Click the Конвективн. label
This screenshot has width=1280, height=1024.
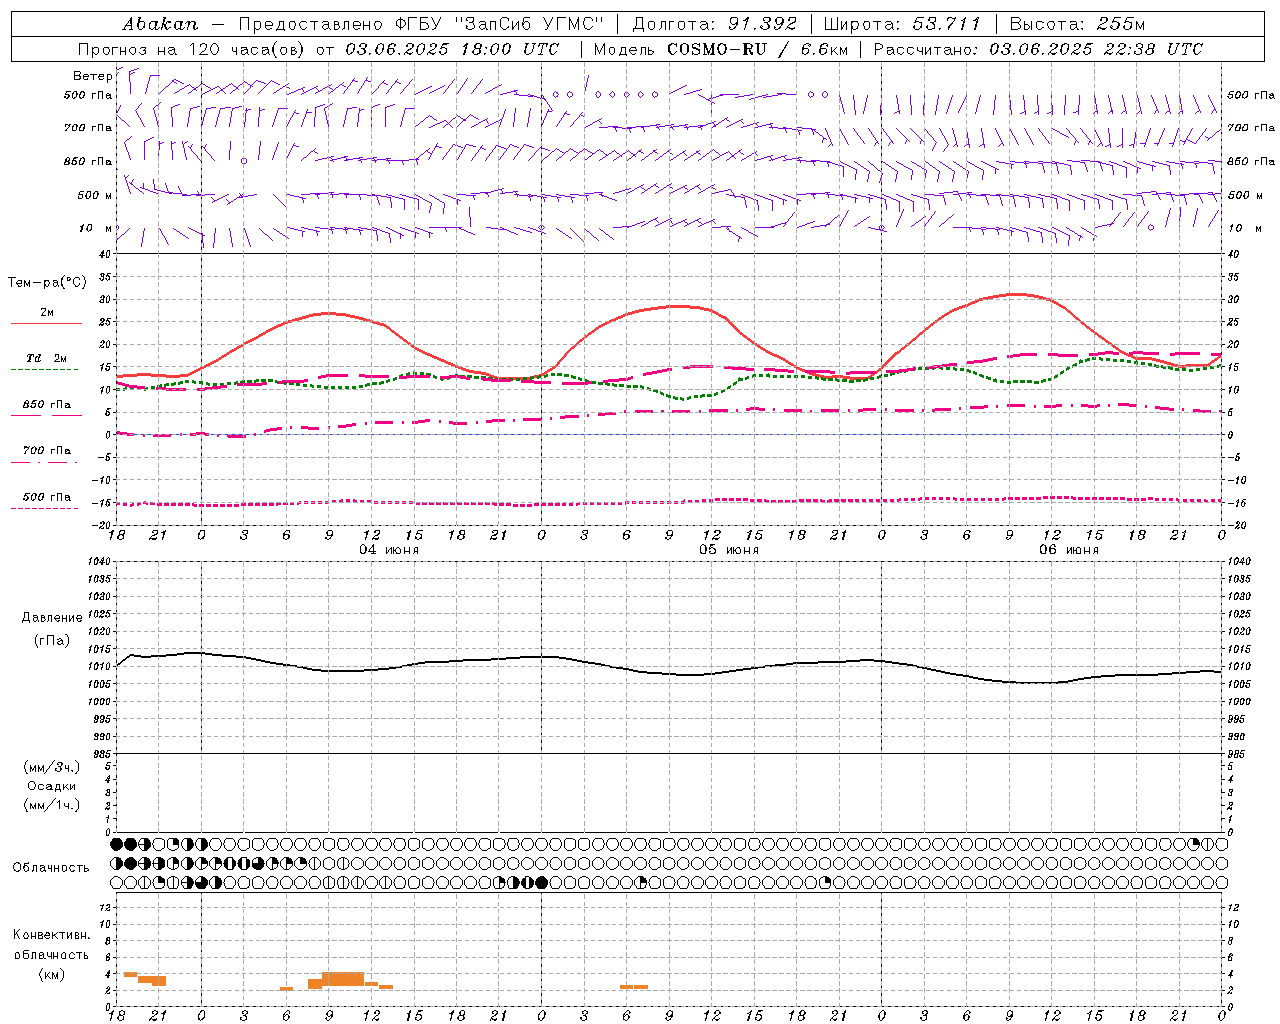click(52, 935)
